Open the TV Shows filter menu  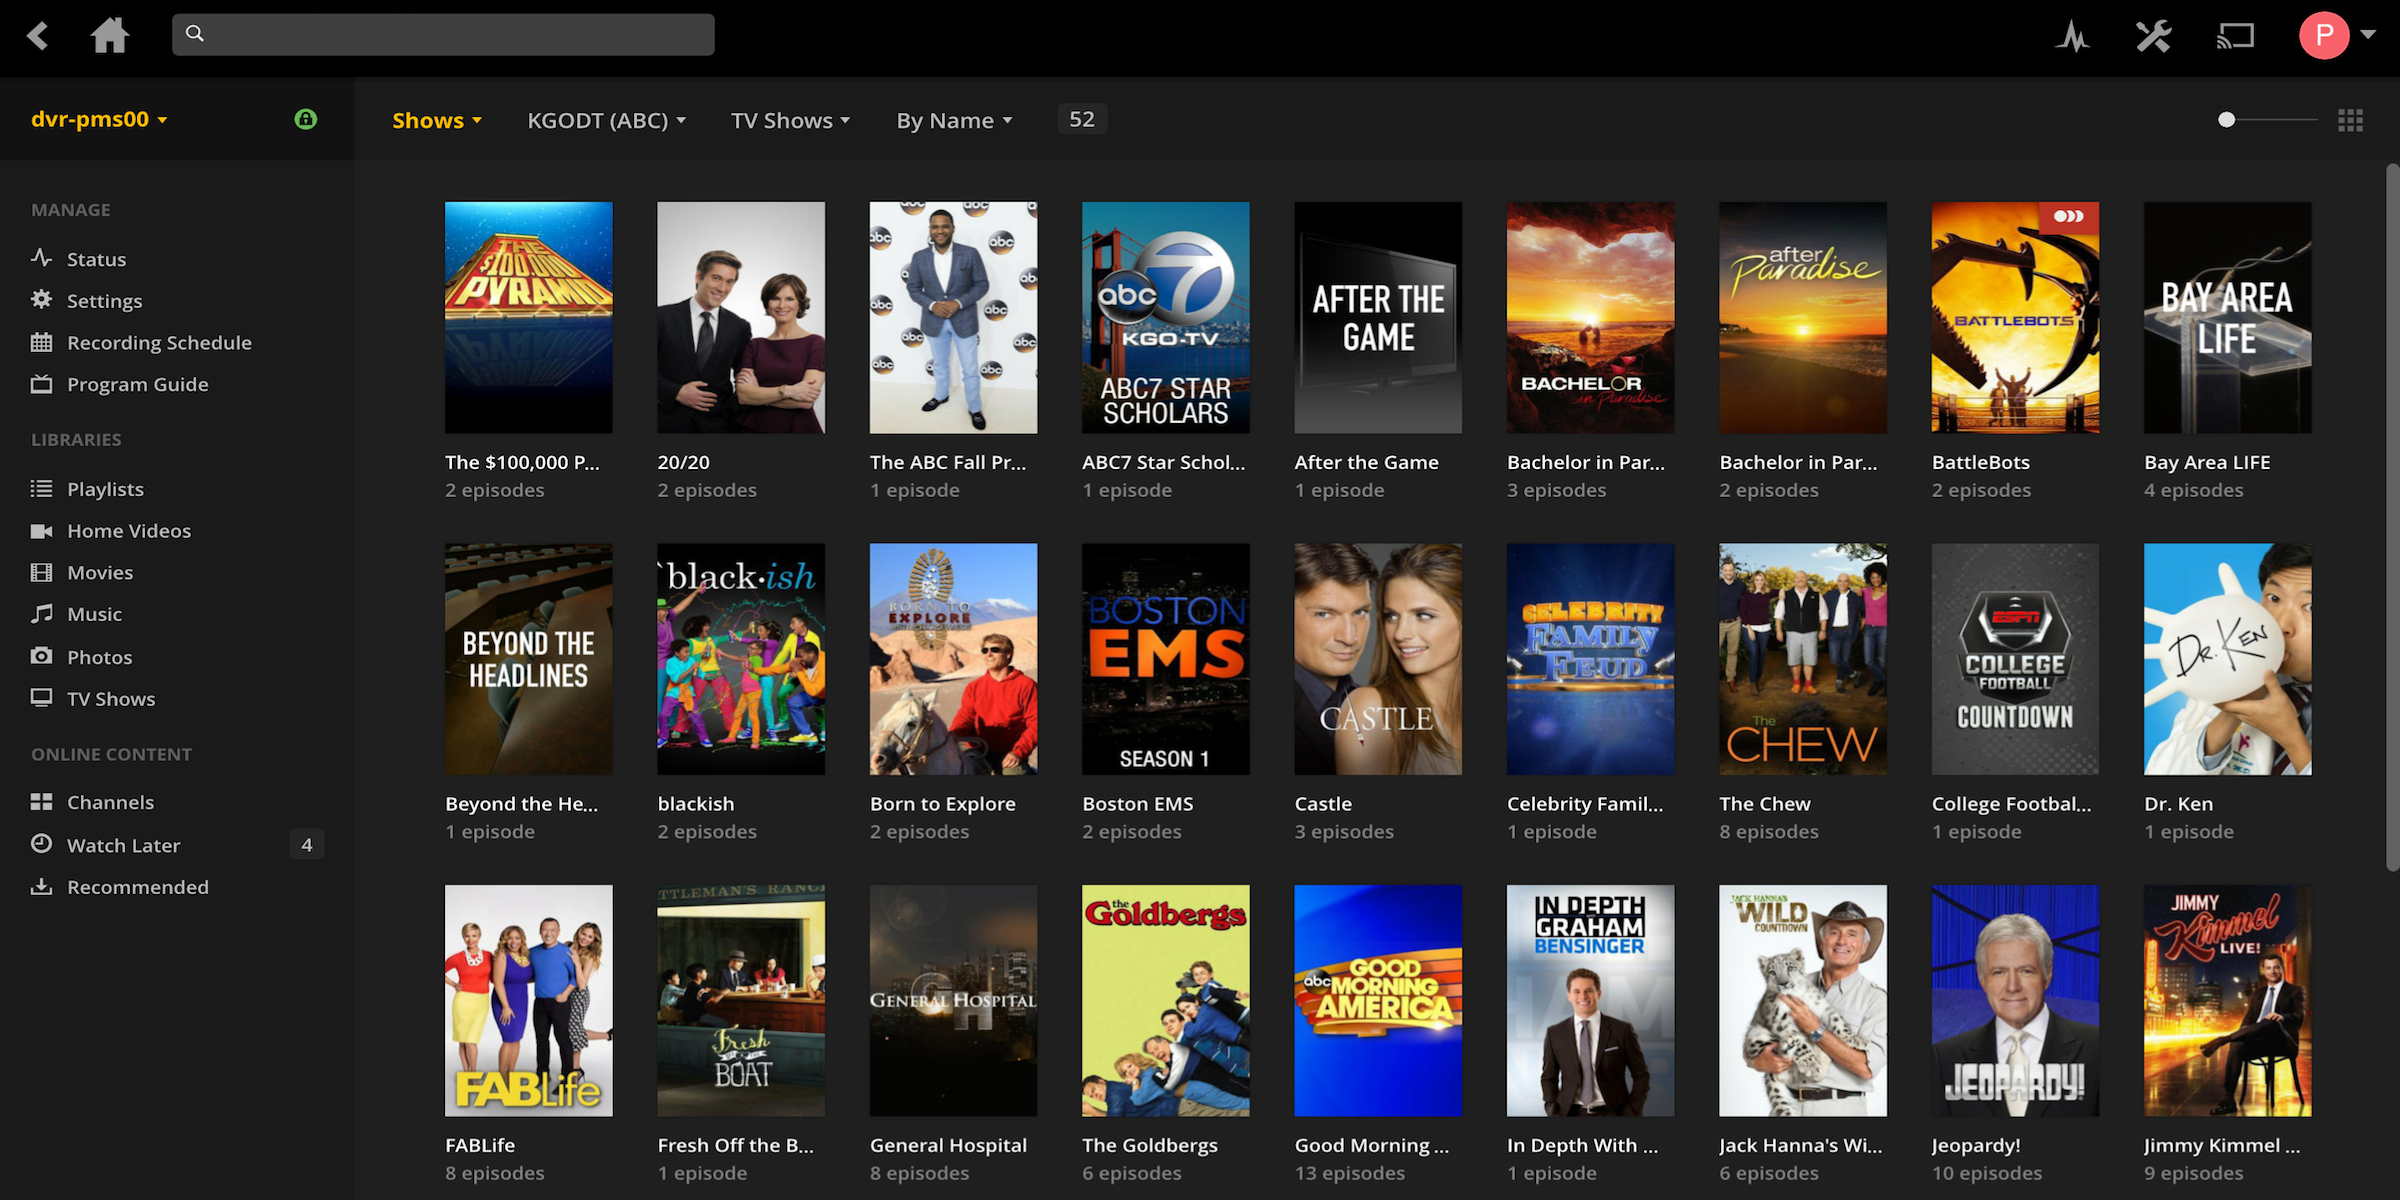[x=789, y=120]
